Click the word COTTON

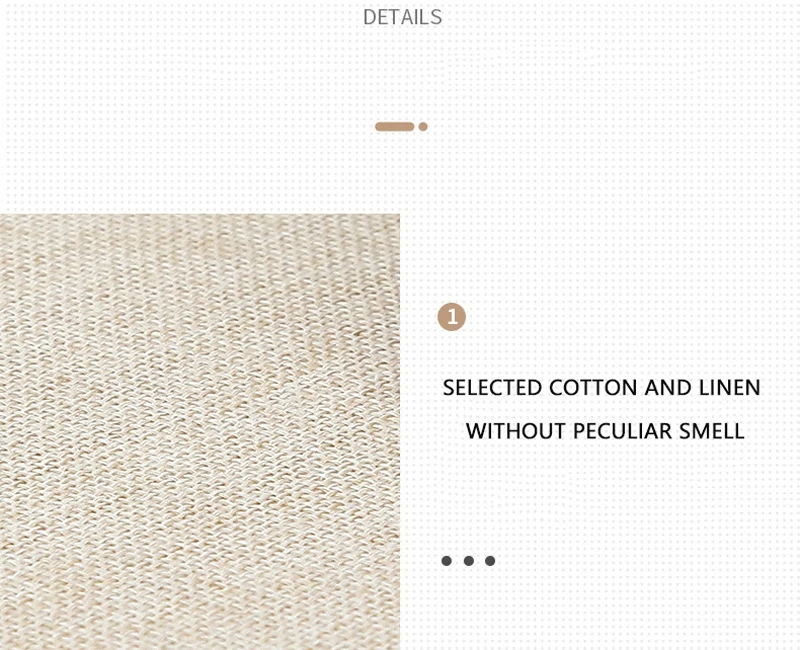point(593,388)
